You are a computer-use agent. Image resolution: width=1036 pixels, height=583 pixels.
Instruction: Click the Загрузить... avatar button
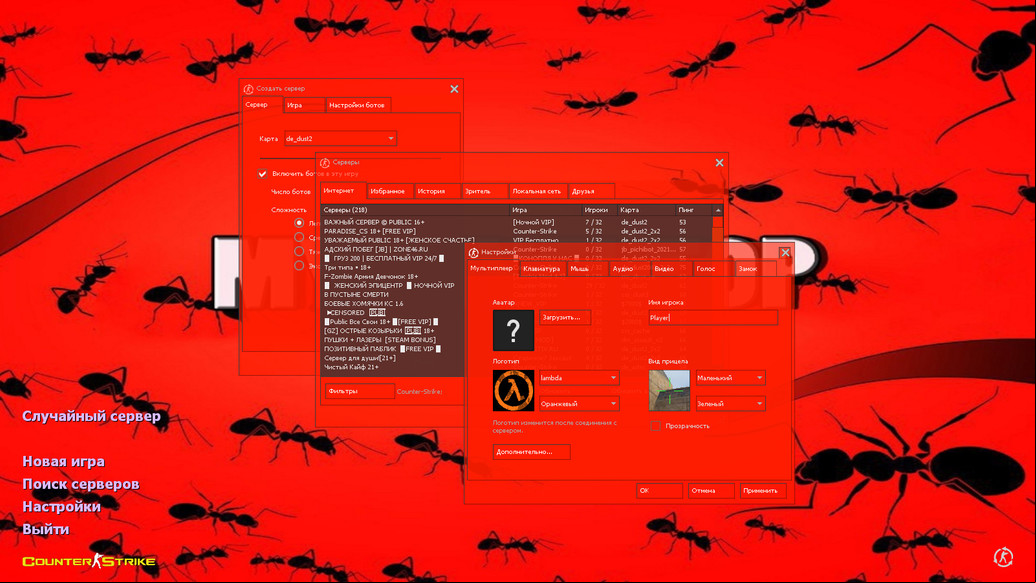pos(565,317)
